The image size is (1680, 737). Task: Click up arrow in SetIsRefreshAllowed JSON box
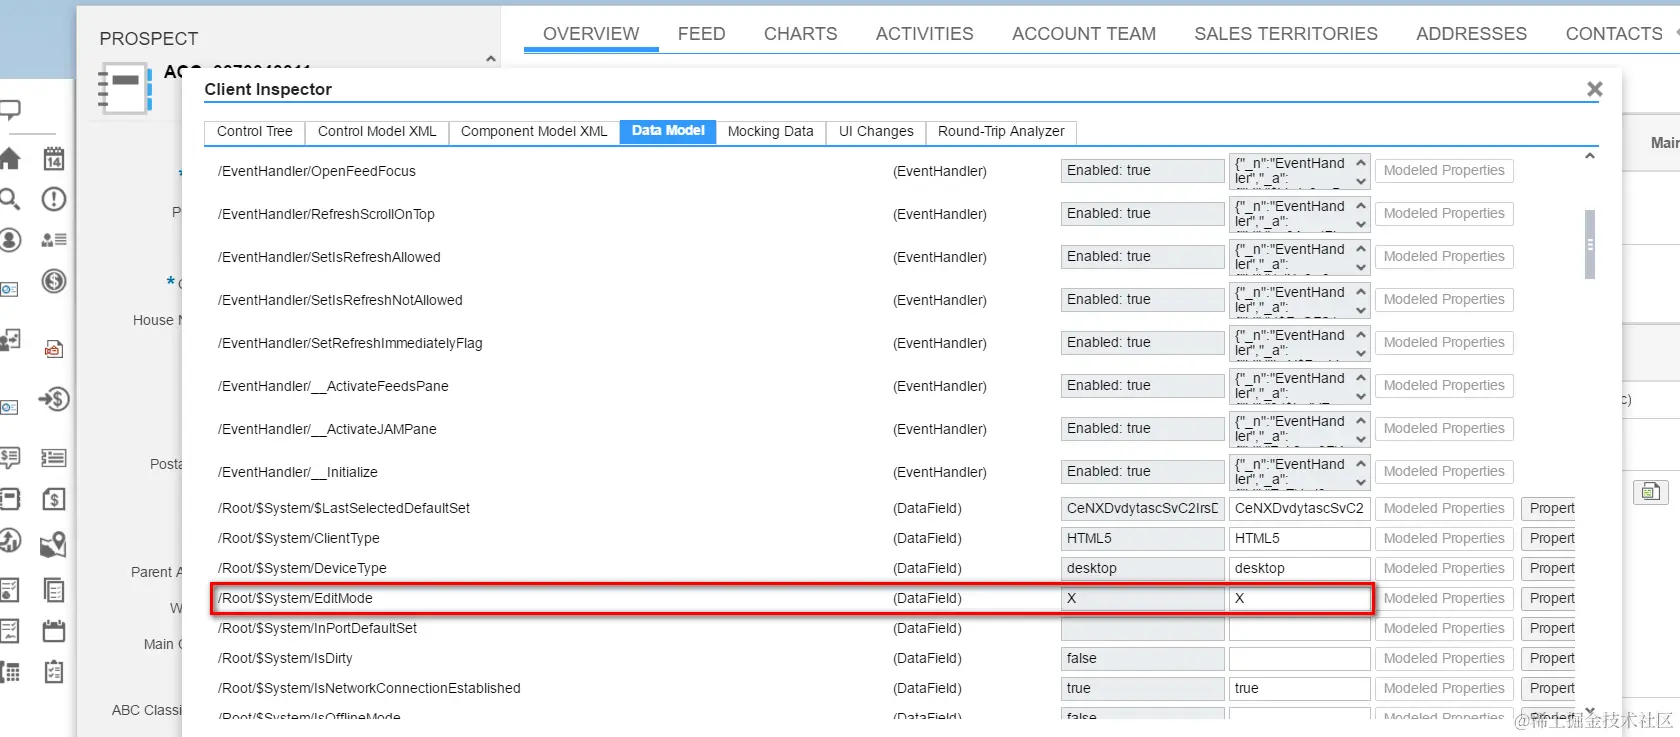(1361, 248)
